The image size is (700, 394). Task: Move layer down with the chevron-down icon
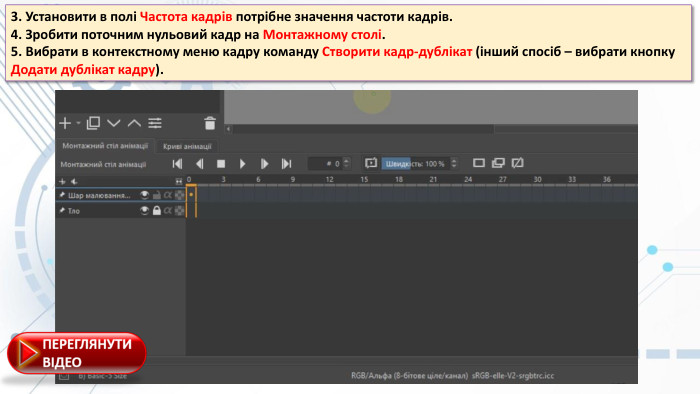coord(114,123)
